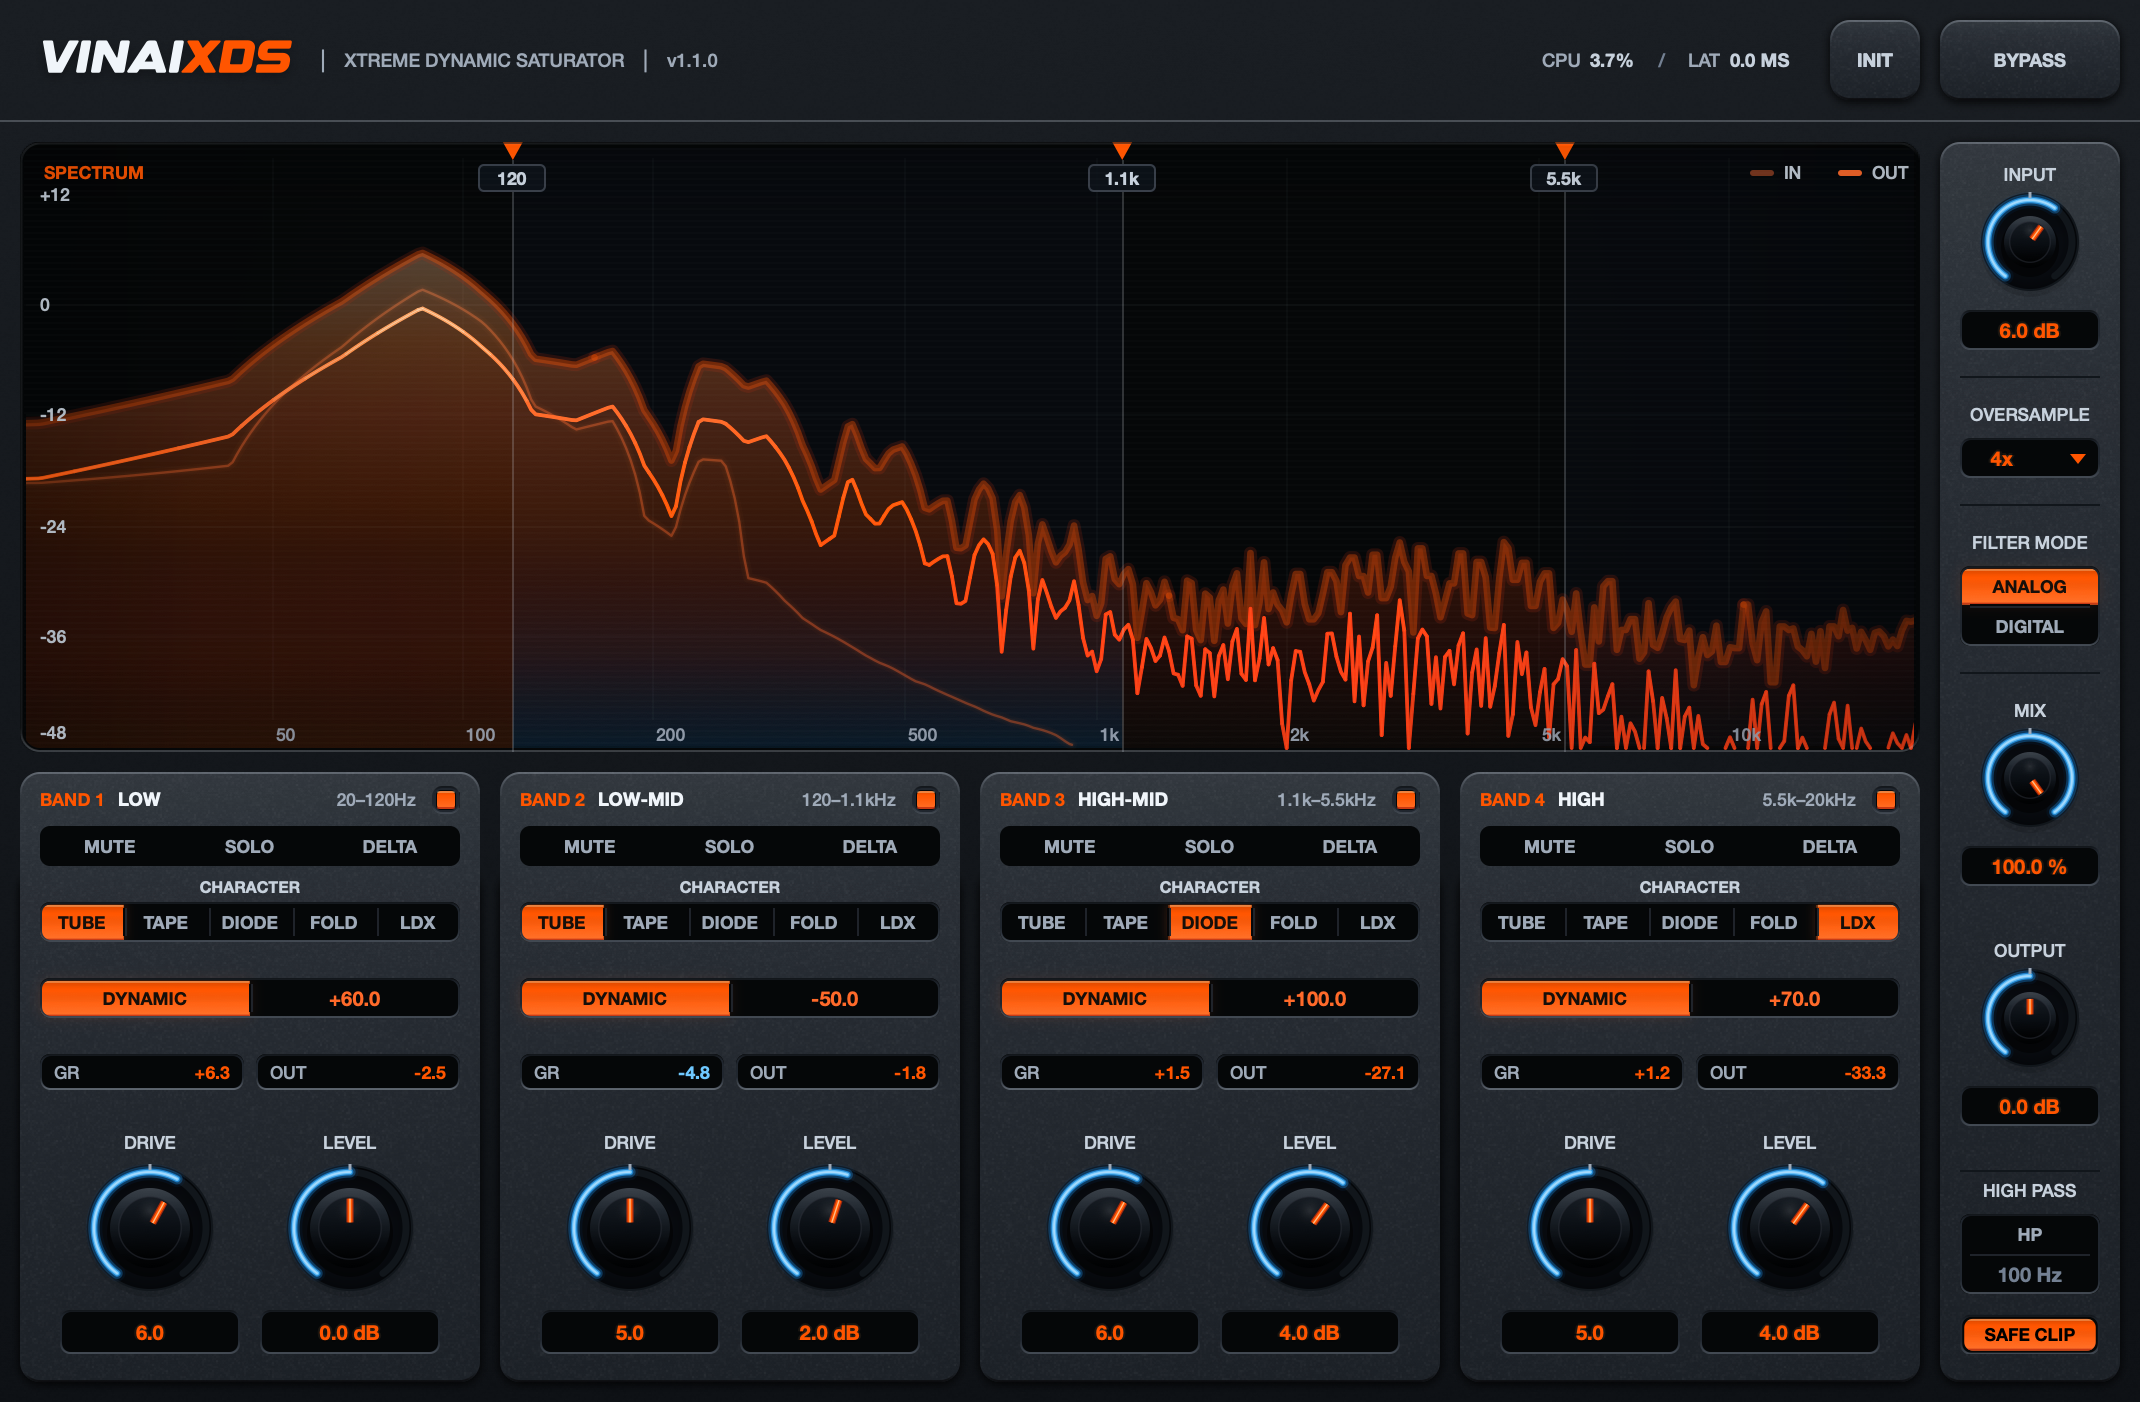
Task: Click Band 1 LEVEL knob
Action: (350, 1226)
